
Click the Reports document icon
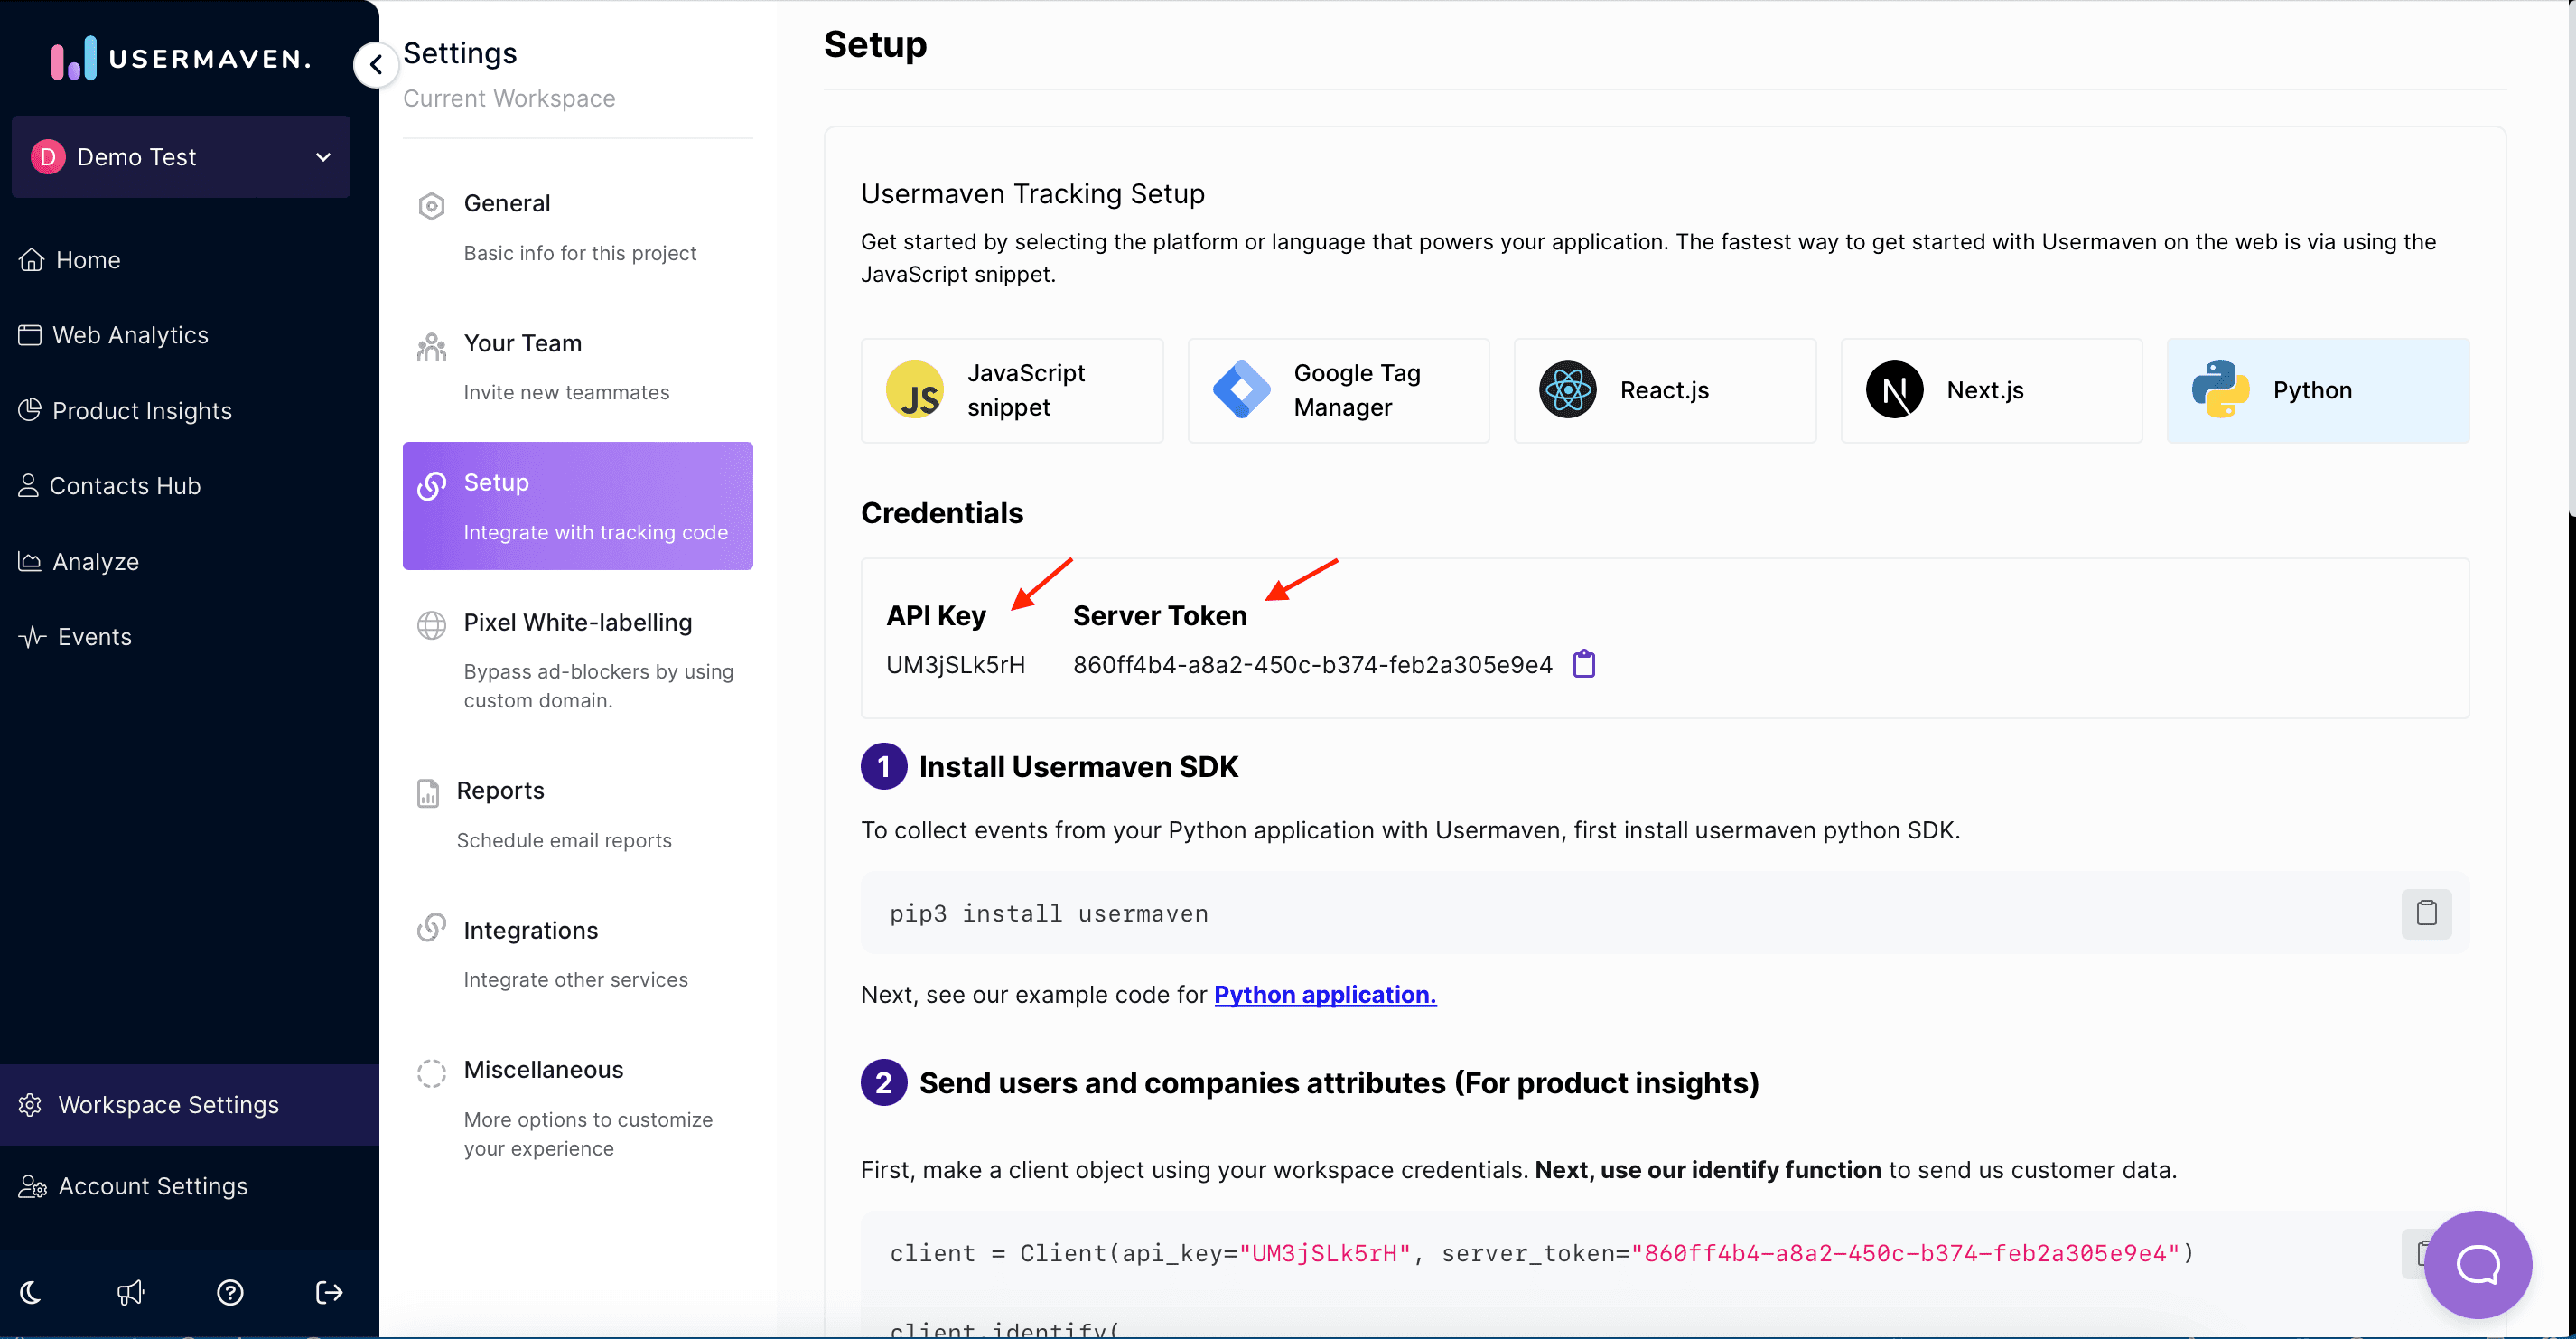pos(428,793)
